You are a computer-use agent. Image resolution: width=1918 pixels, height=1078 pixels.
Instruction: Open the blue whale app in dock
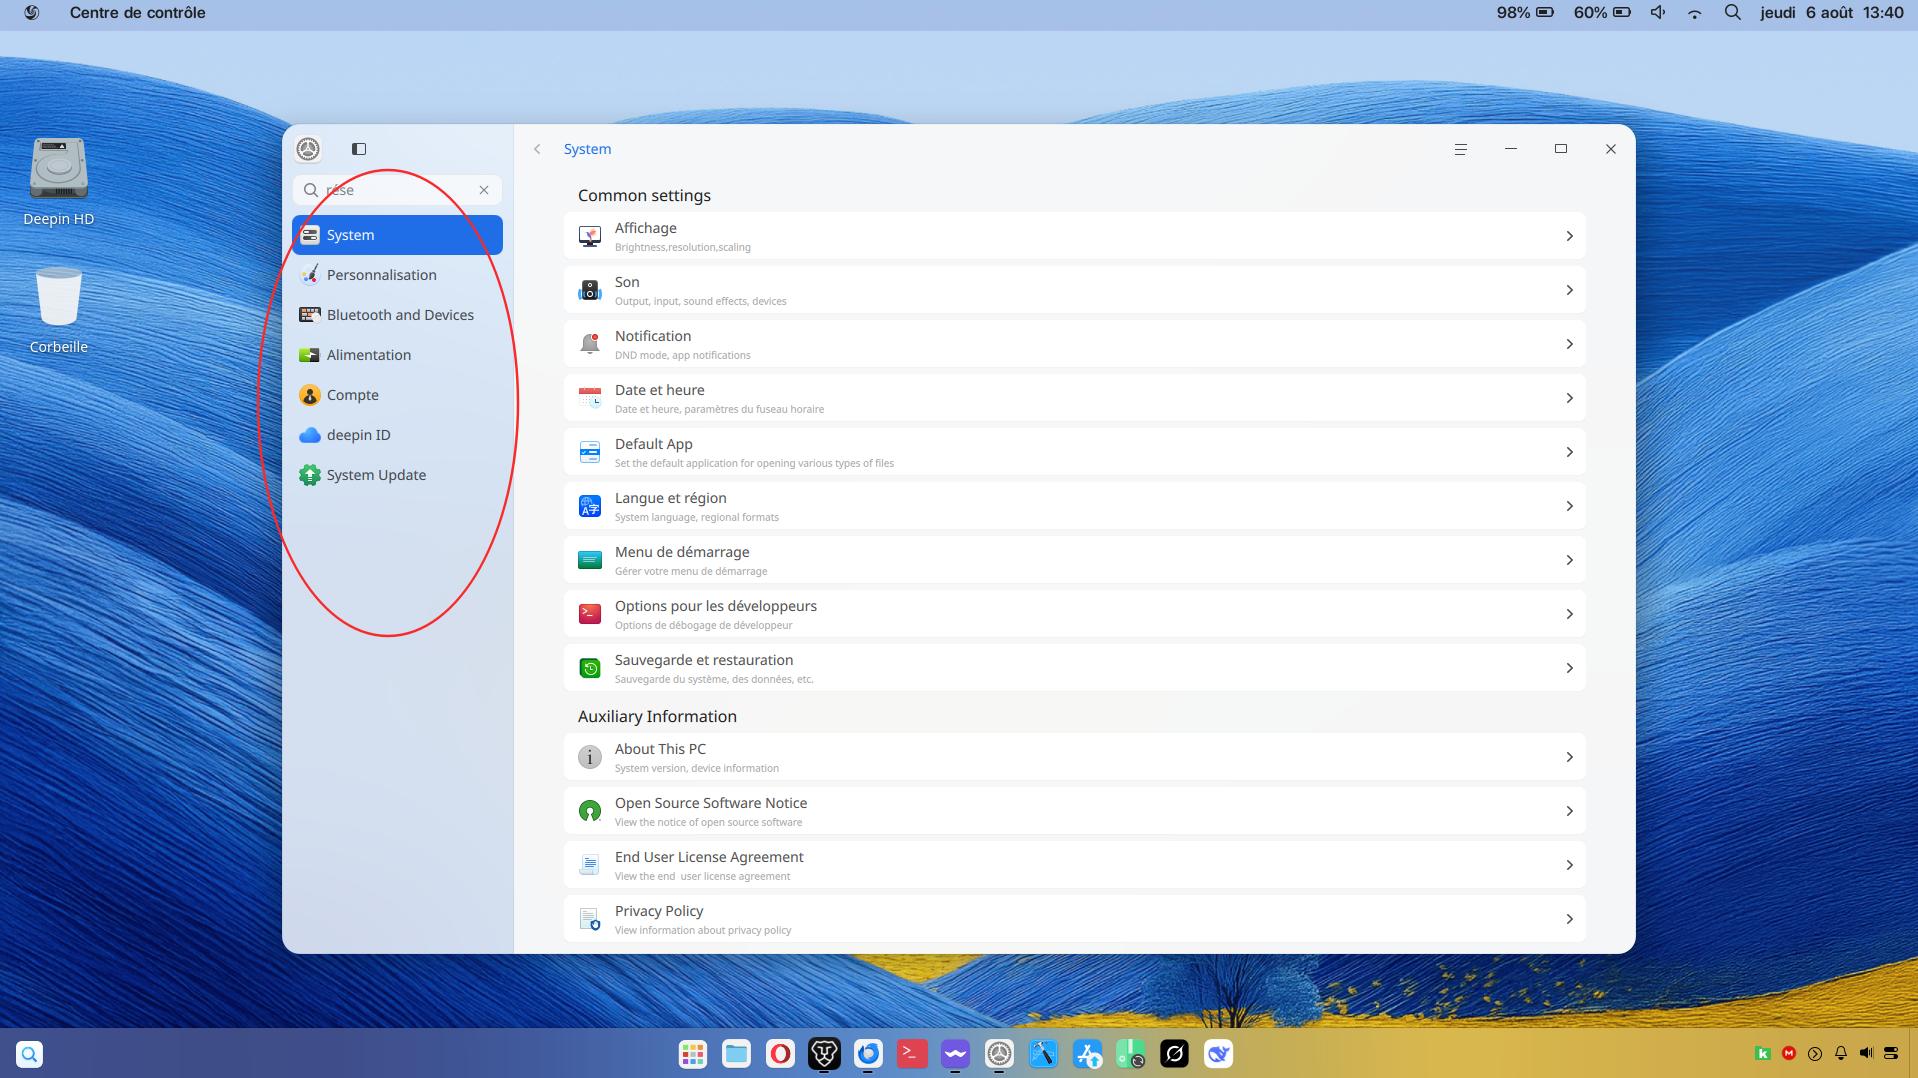pyautogui.click(x=1218, y=1054)
